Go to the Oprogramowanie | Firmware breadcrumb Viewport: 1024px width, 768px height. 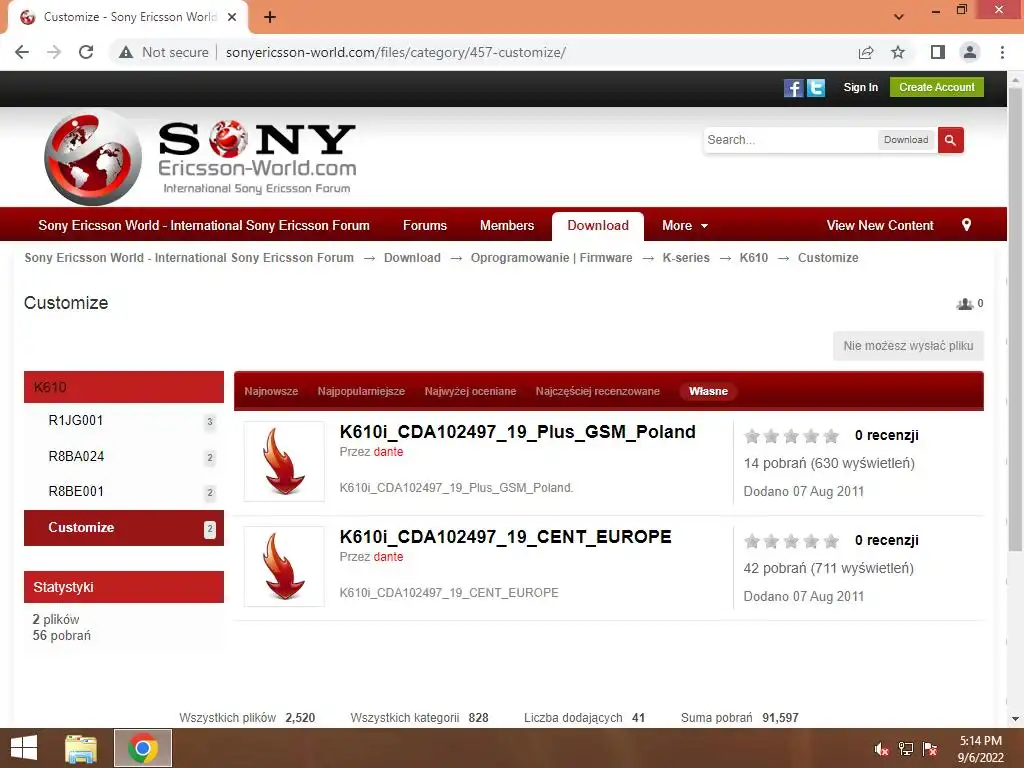click(x=551, y=258)
